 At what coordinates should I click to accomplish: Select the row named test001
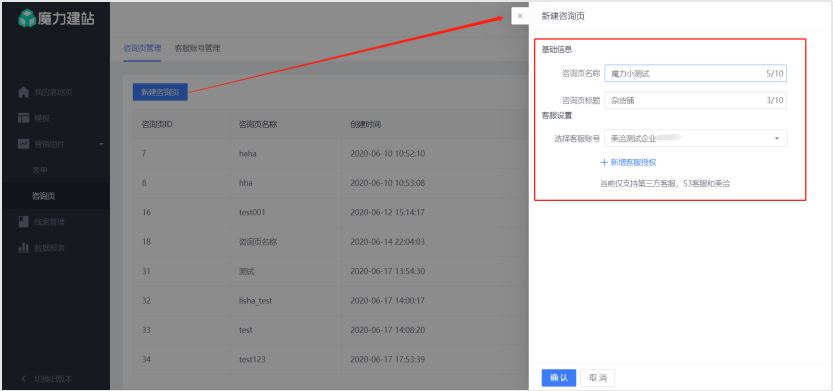click(x=330, y=212)
